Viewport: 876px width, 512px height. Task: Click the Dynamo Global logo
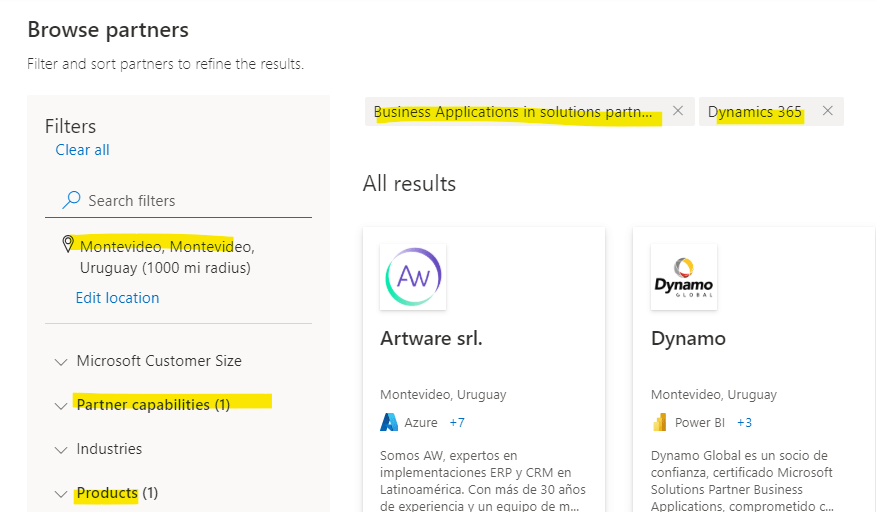click(683, 277)
